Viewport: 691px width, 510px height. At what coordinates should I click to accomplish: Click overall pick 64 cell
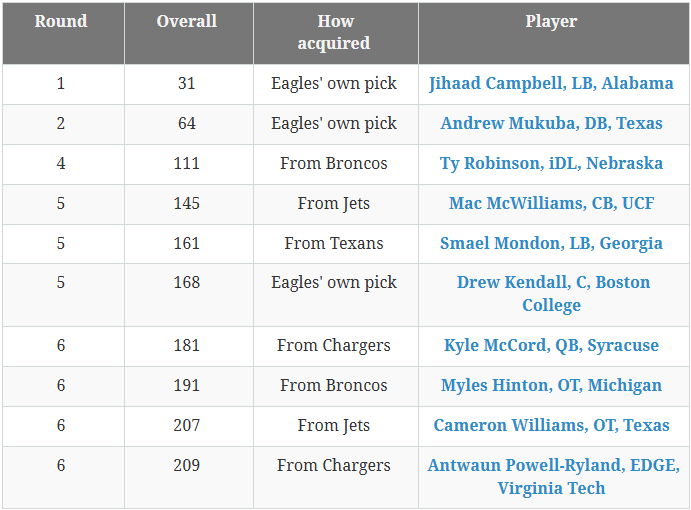[x=187, y=124]
